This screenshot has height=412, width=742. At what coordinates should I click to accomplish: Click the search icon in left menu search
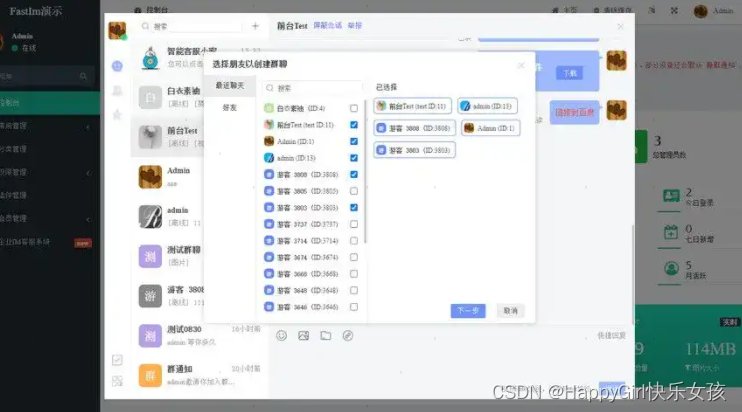click(83, 76)
